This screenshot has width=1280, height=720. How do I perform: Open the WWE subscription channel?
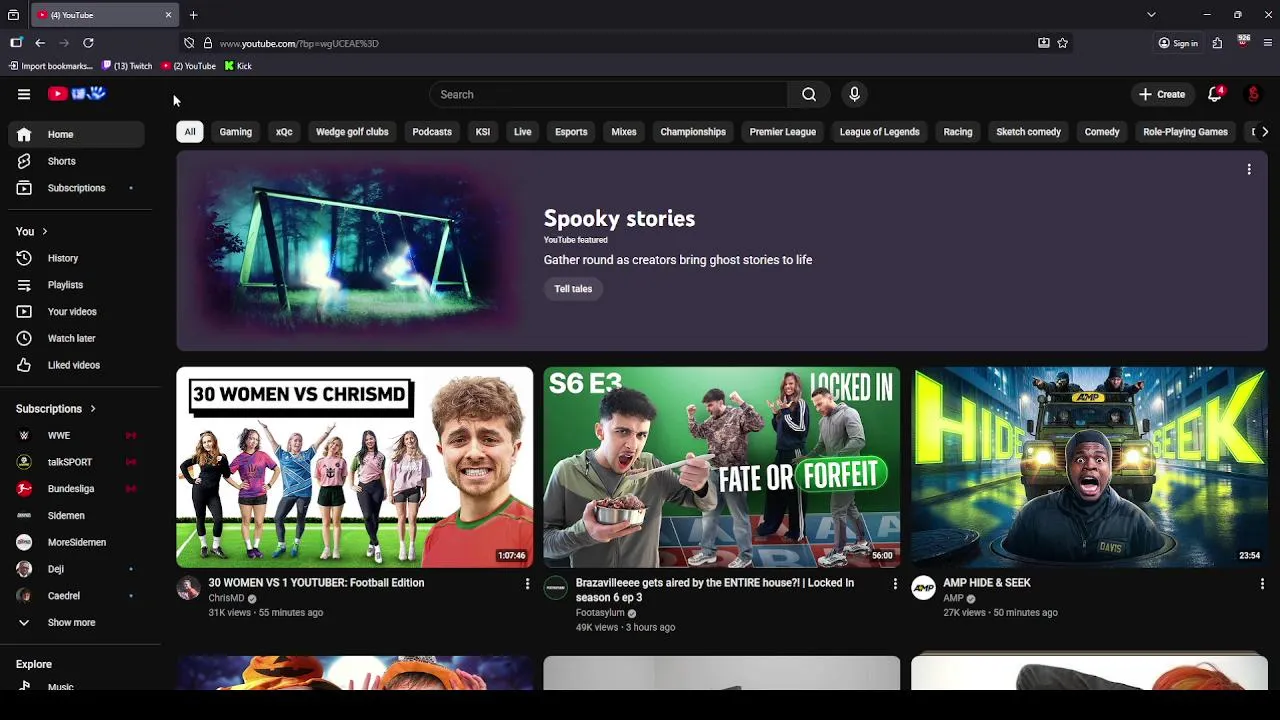click(76, 436)
